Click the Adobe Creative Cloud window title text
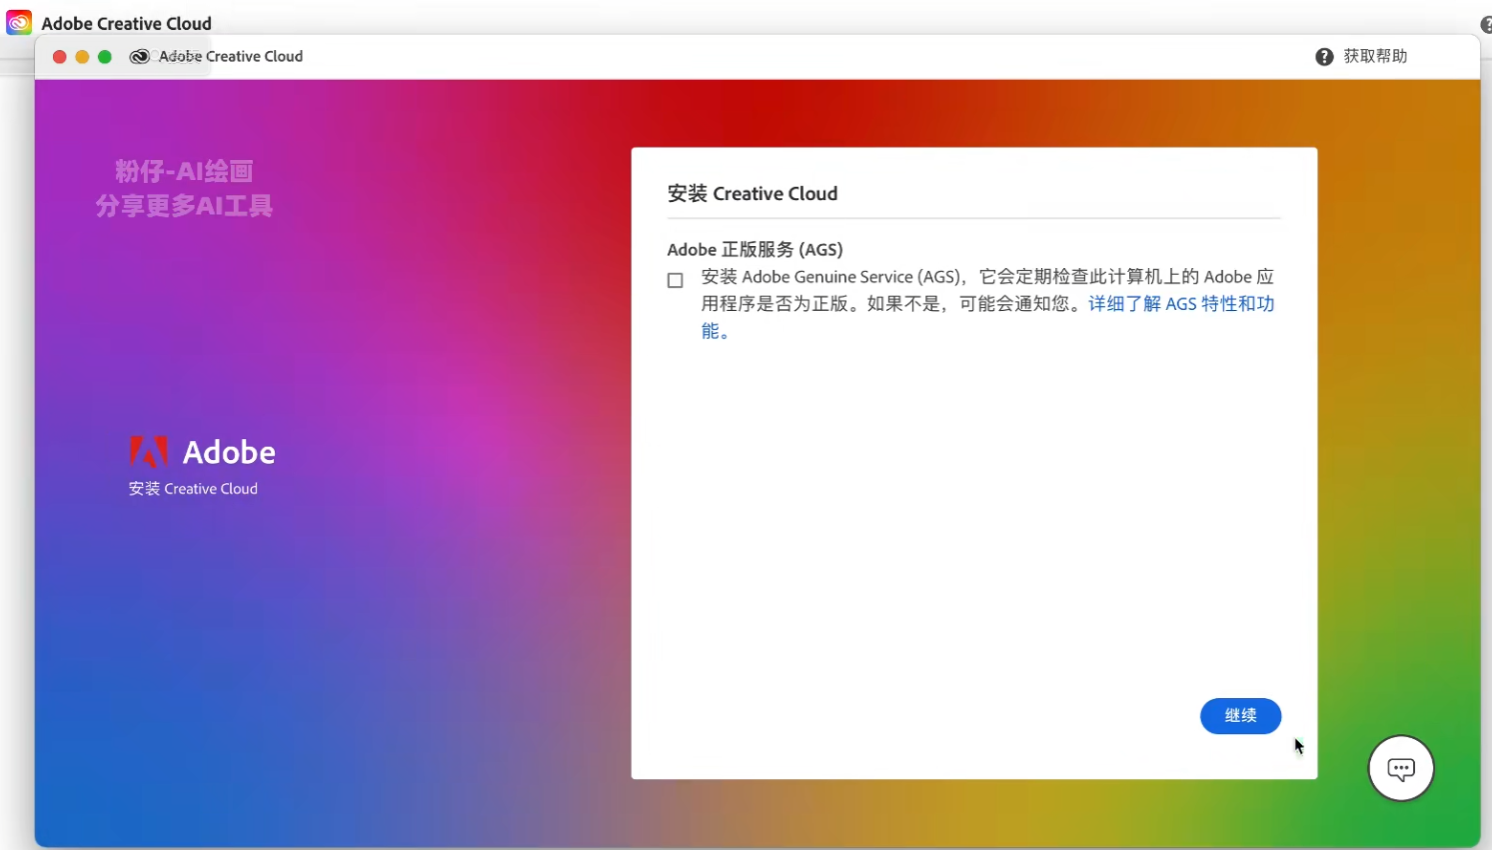This screenshot has height=850, width=1492. point(231,57)
